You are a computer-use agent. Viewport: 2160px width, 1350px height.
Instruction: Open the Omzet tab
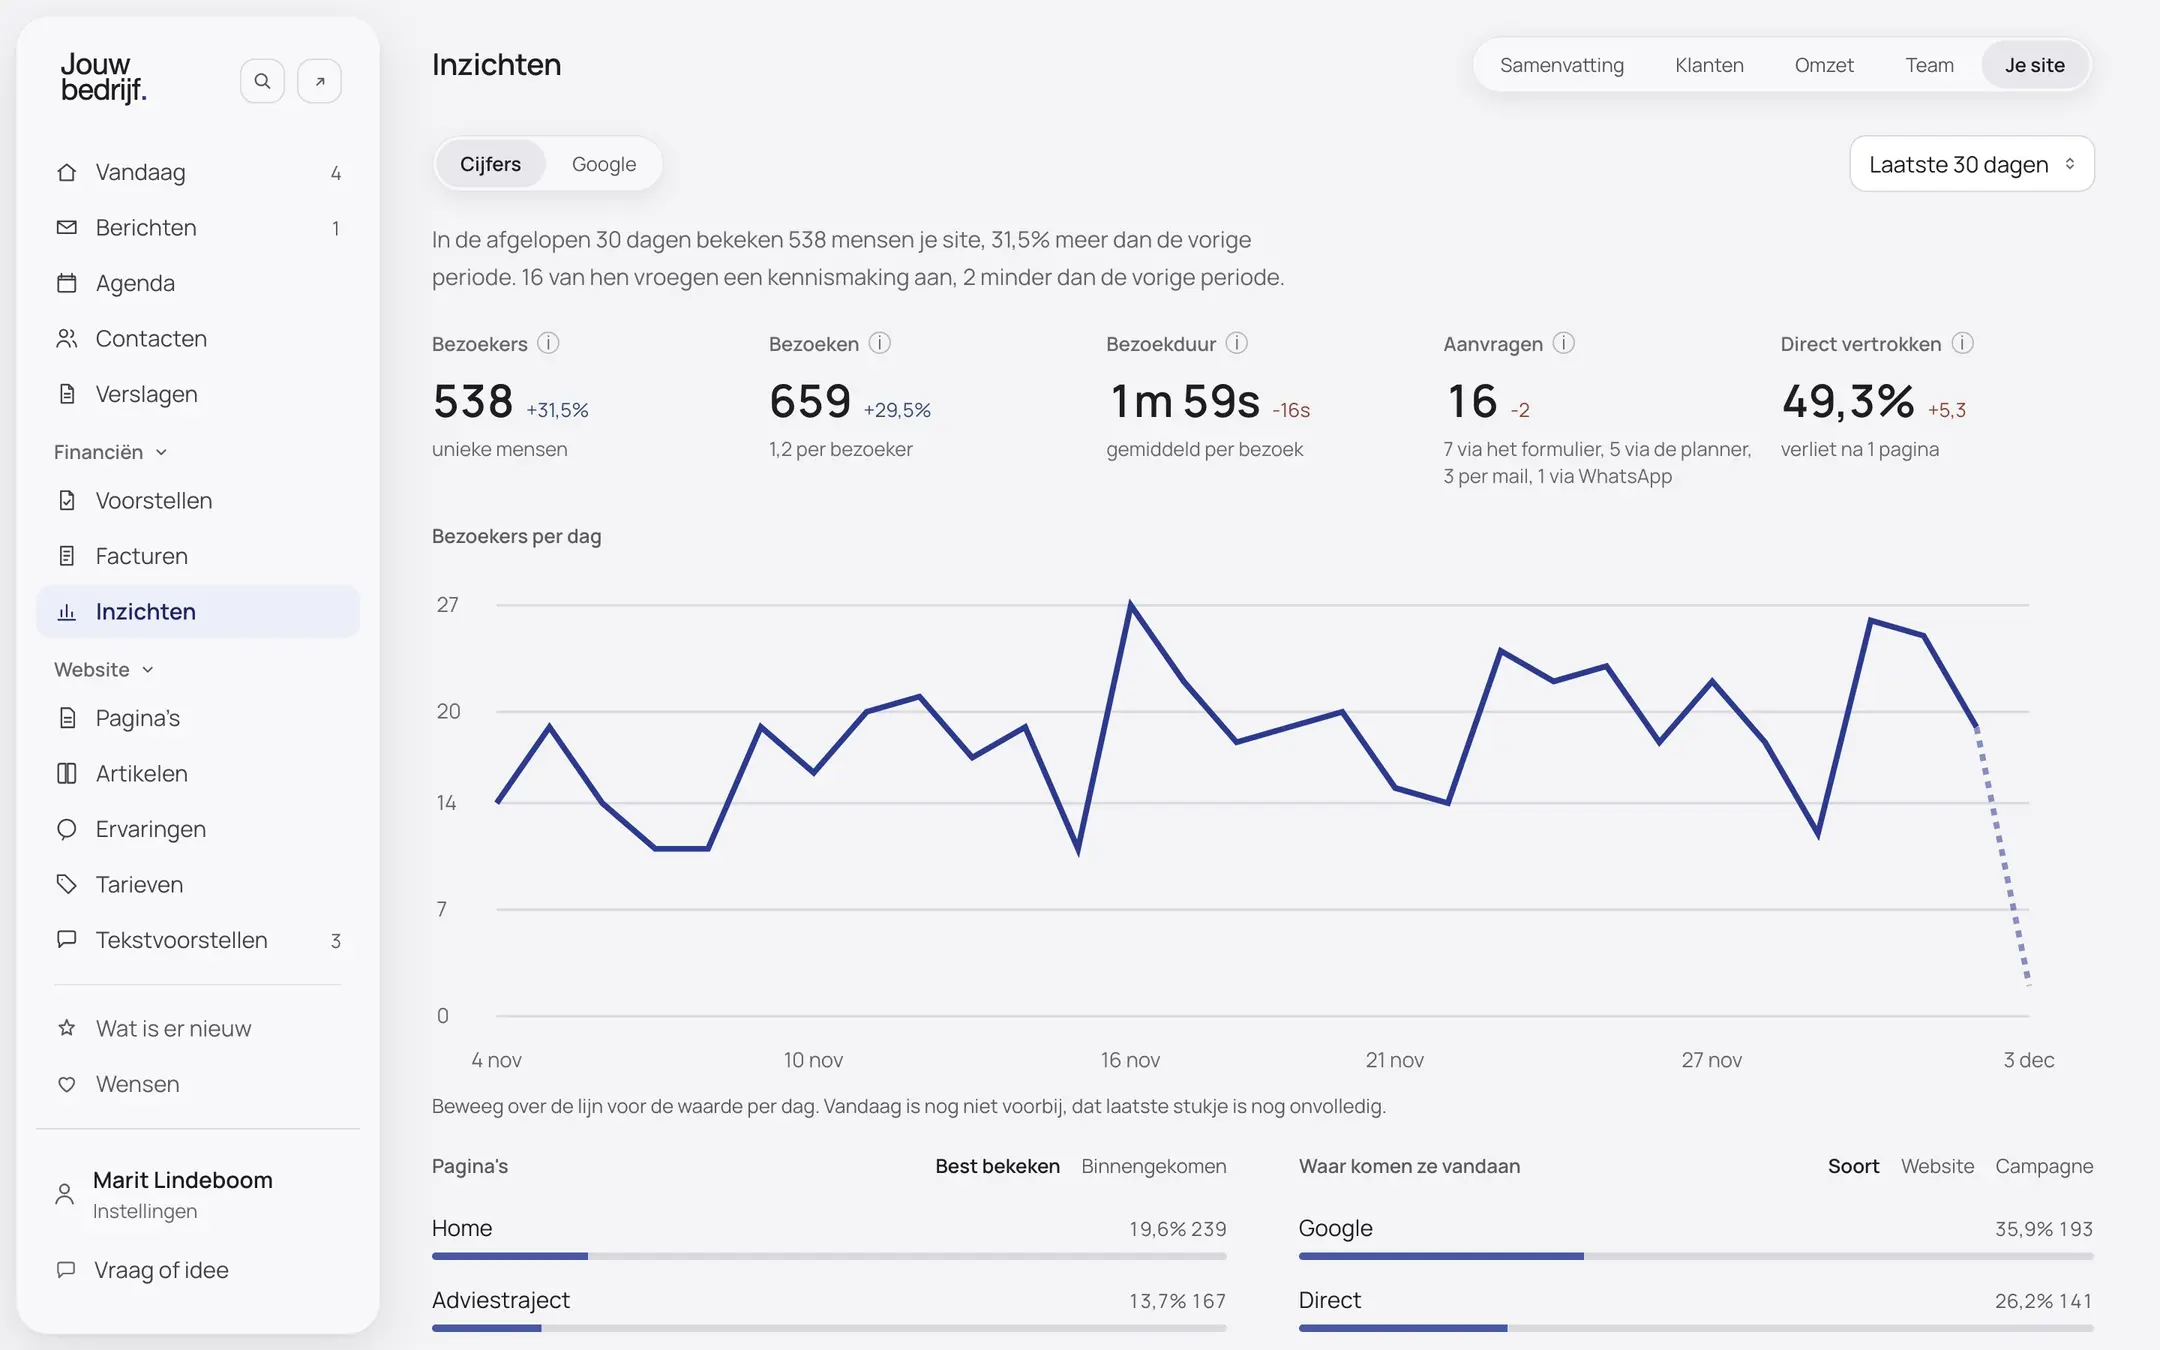pyautogui.click(x=1824, y=65)
